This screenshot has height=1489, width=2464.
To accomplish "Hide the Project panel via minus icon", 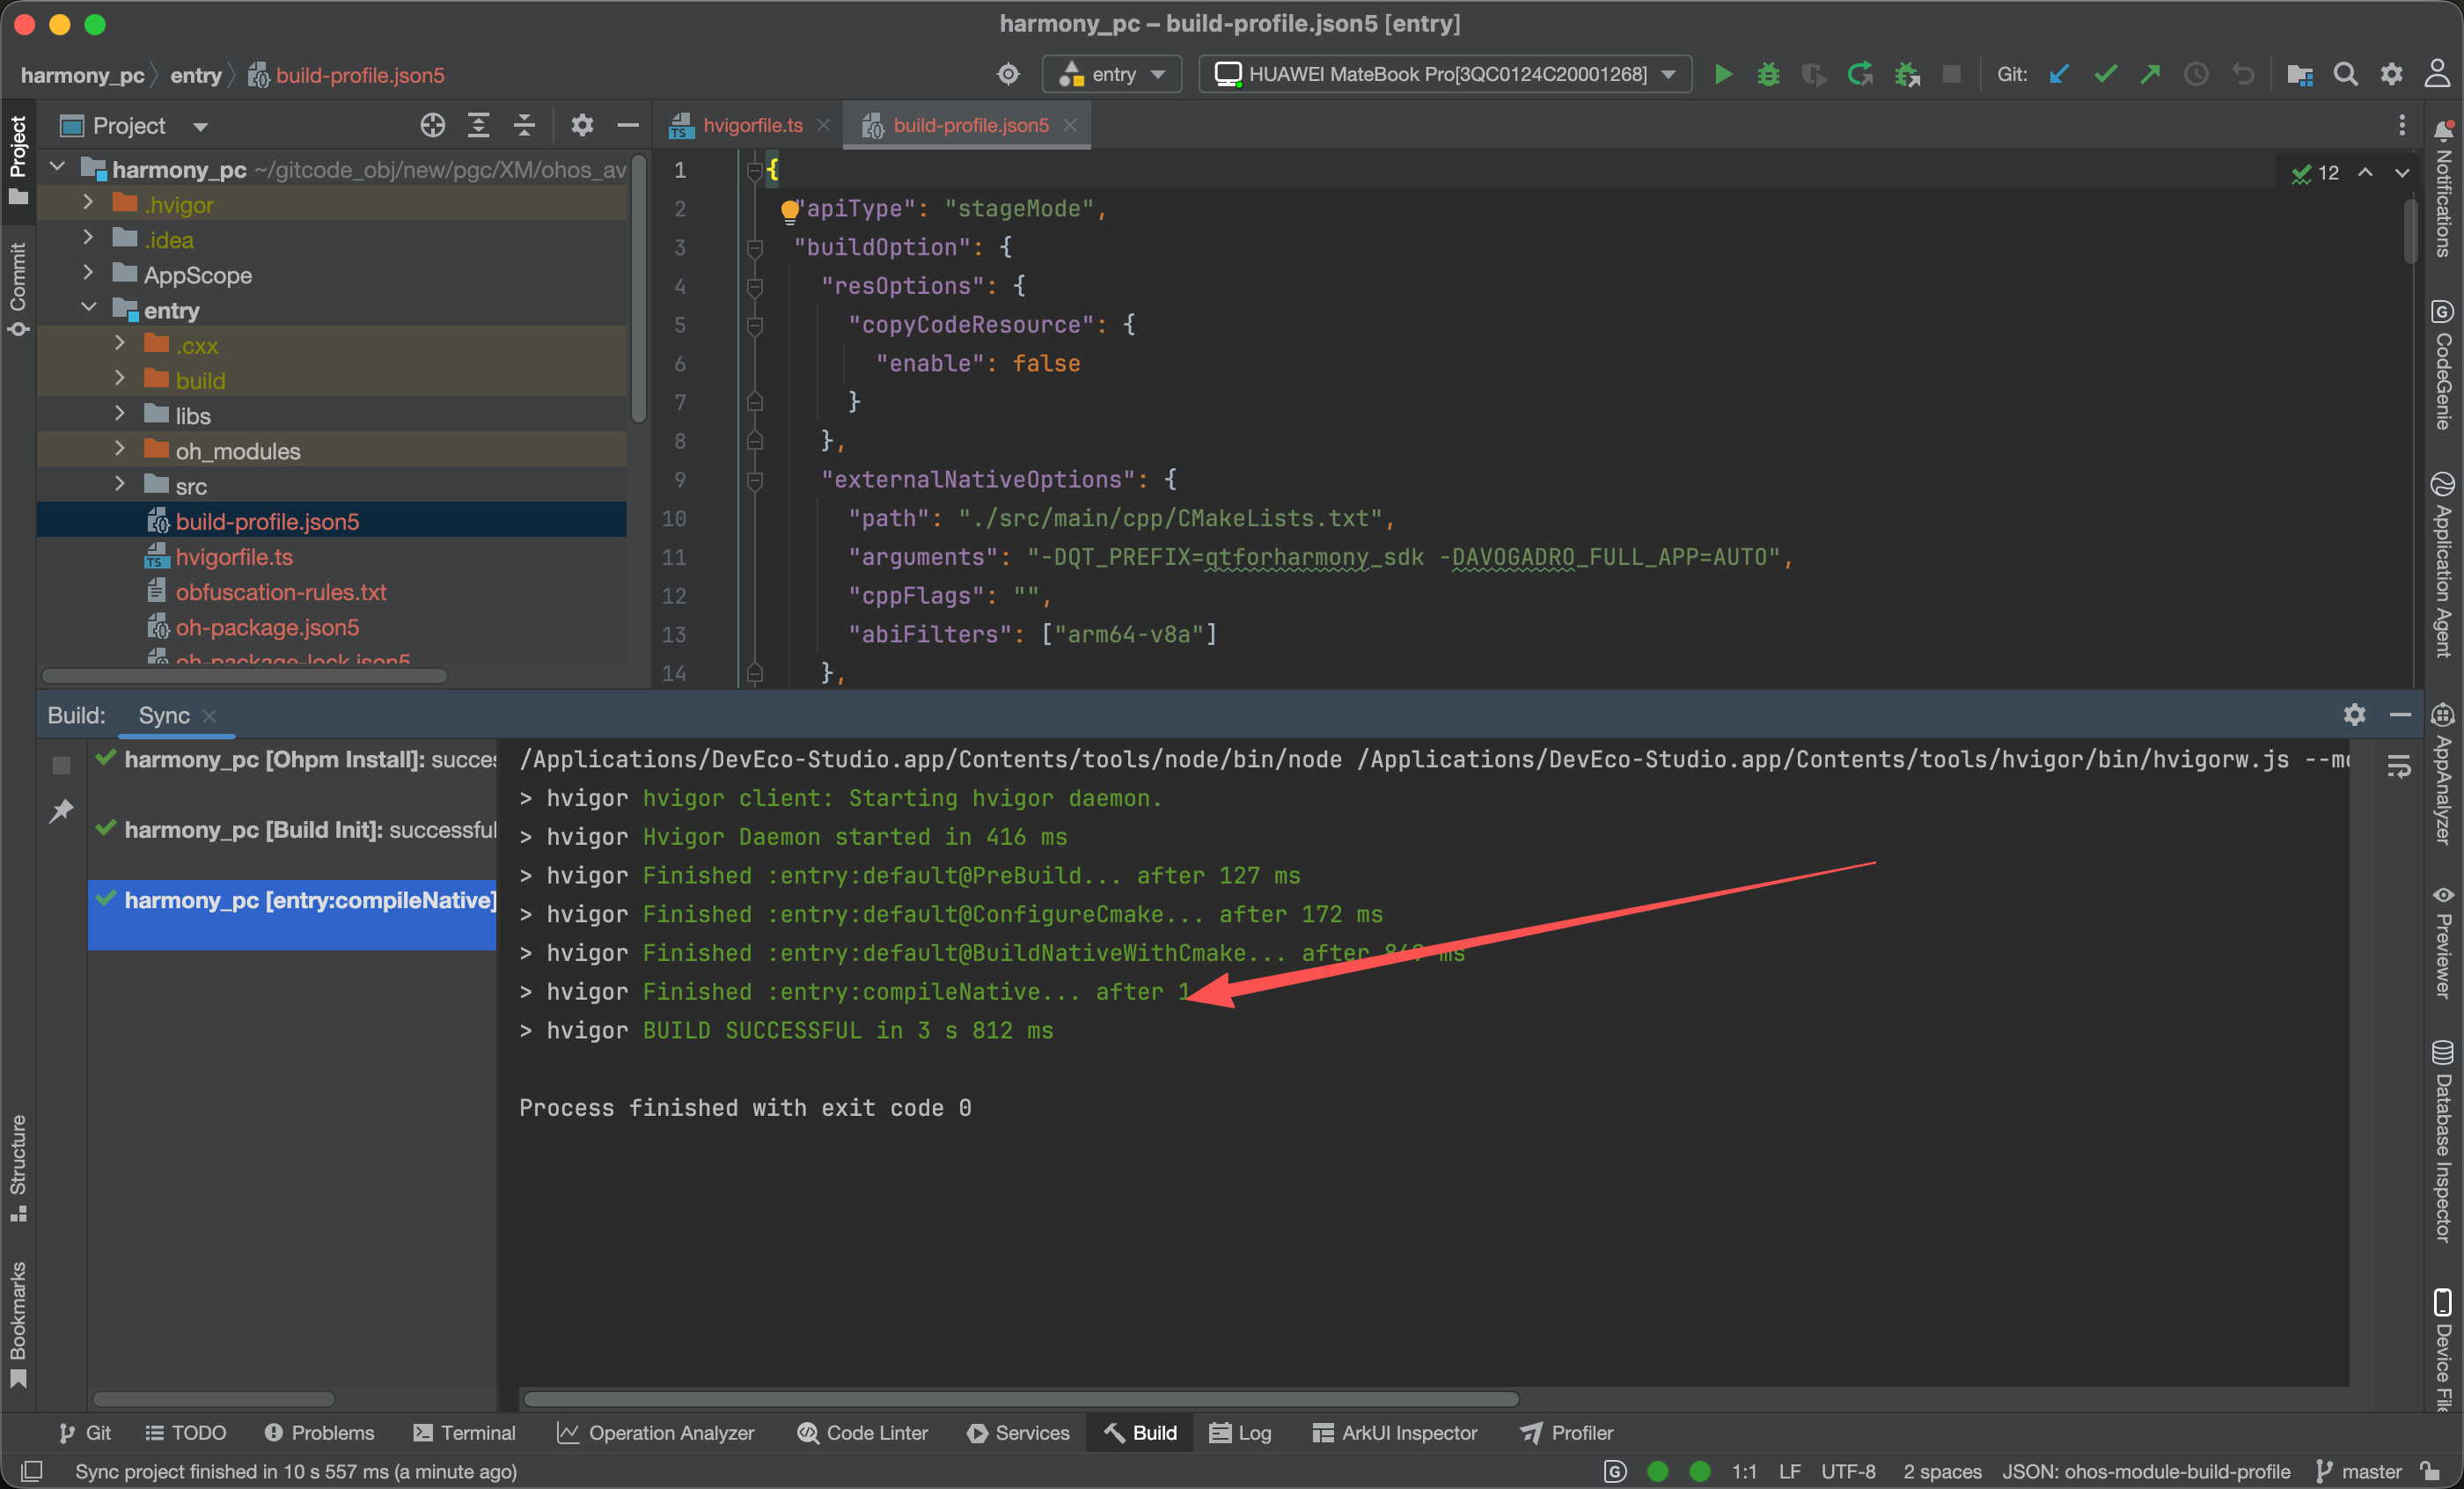I will coord(628,125).
